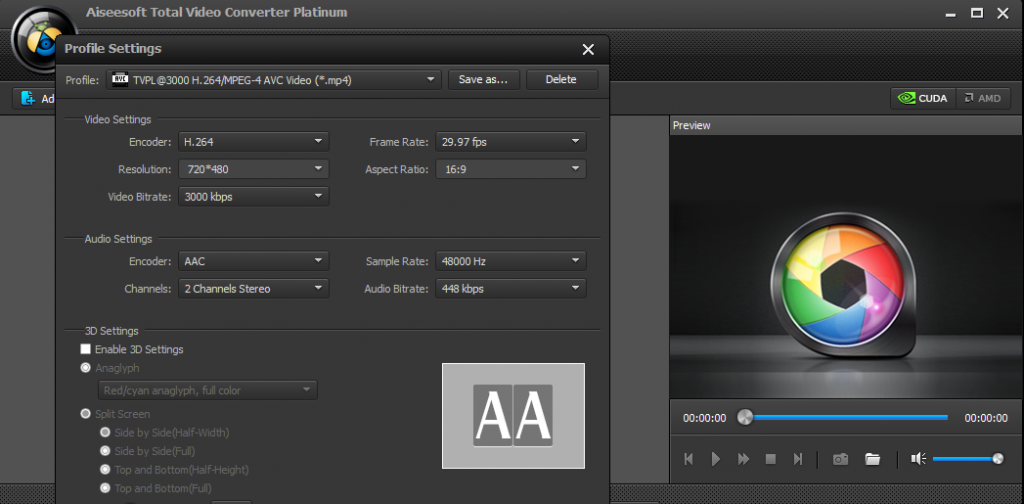Click the elapsed time 00:00:00 left of seek bar

705,418
